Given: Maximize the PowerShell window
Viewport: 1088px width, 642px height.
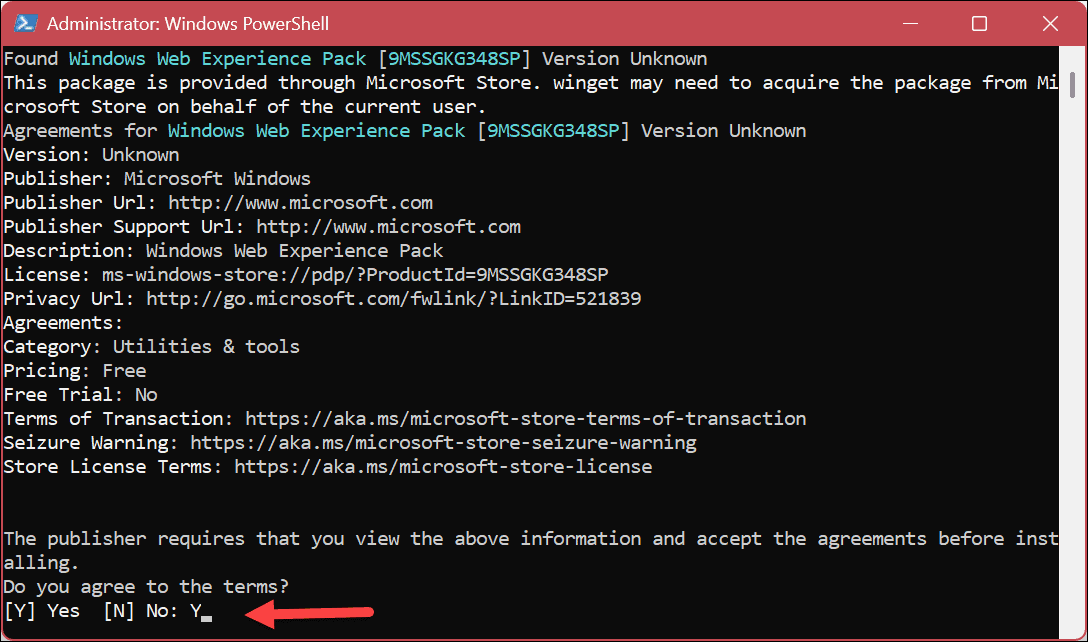Looking at the screenshot, I should (979, 23).
